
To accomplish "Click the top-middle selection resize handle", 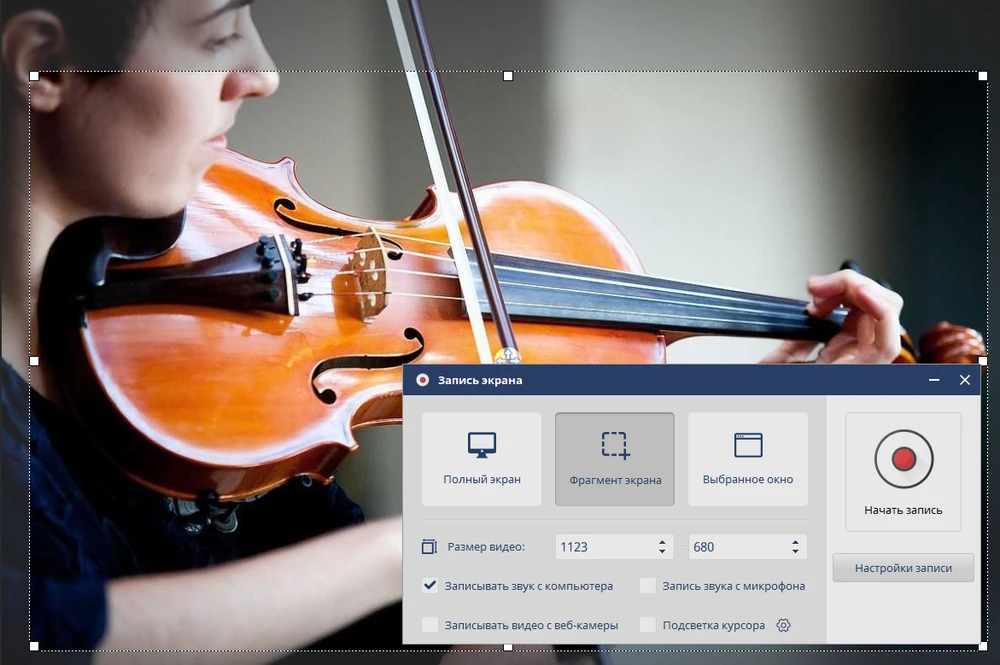I will click(x=508, y=76).
